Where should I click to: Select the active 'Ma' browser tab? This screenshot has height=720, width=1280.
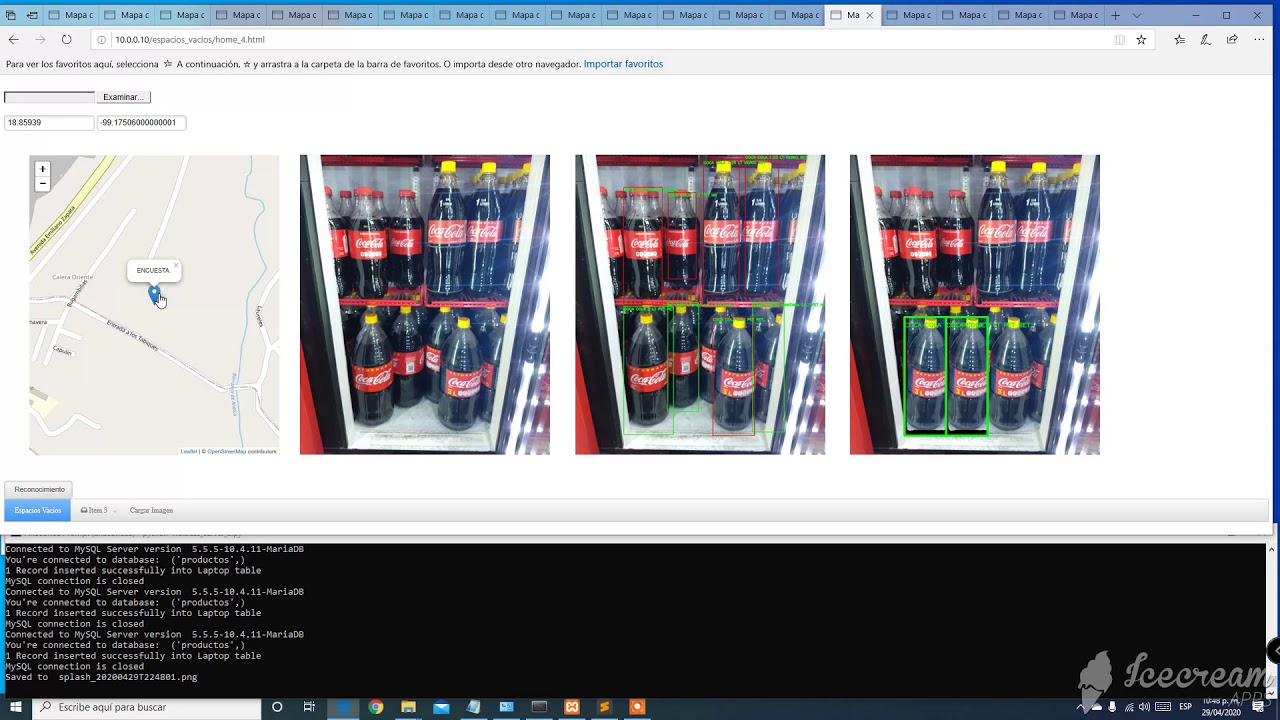point(852,15)
